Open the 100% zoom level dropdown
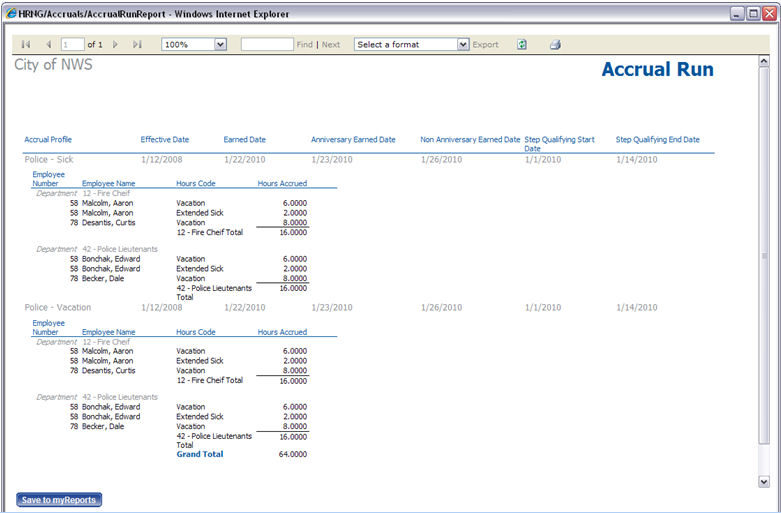 click(220, 45)
